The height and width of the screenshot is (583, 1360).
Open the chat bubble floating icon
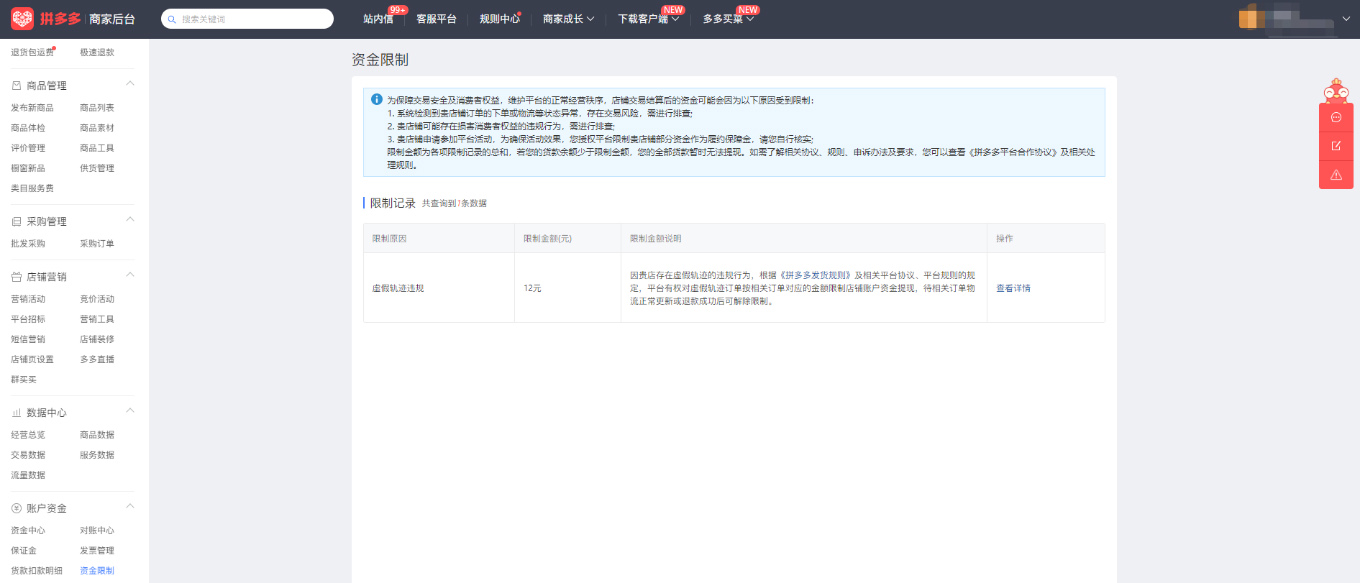coord(1336,117)
